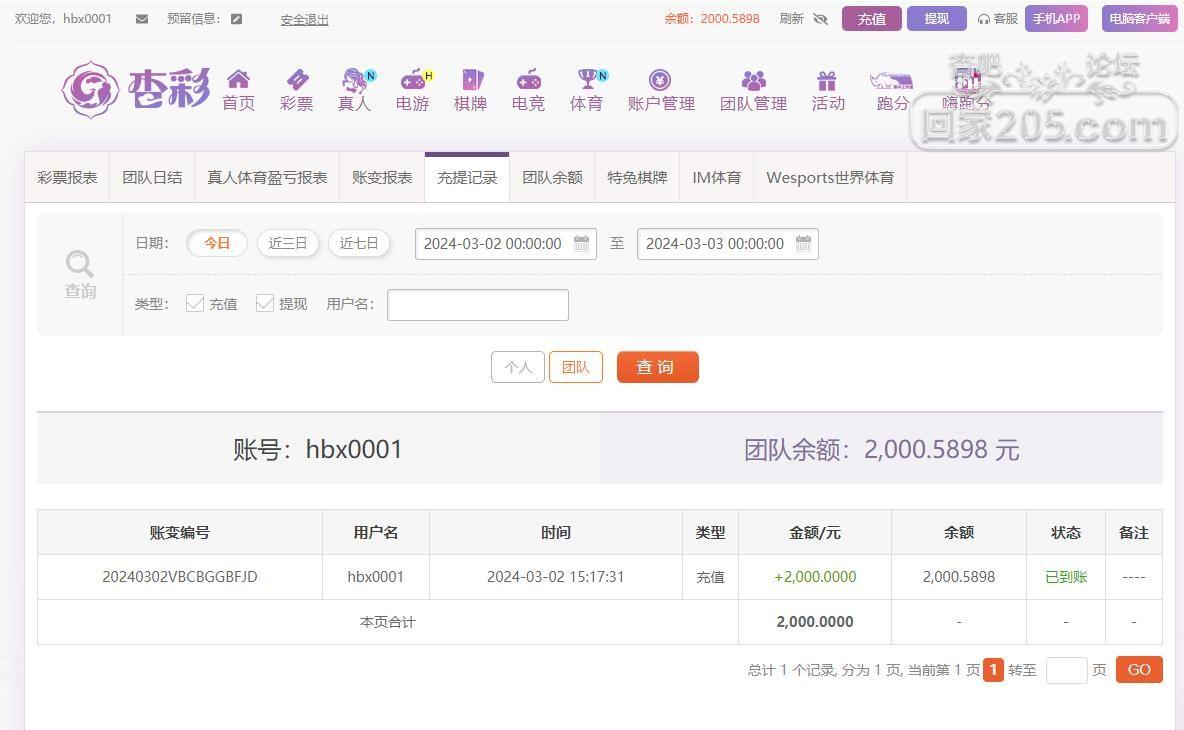
Task: Expand the 团队管理 navigation menu
Action: (754, 91)
